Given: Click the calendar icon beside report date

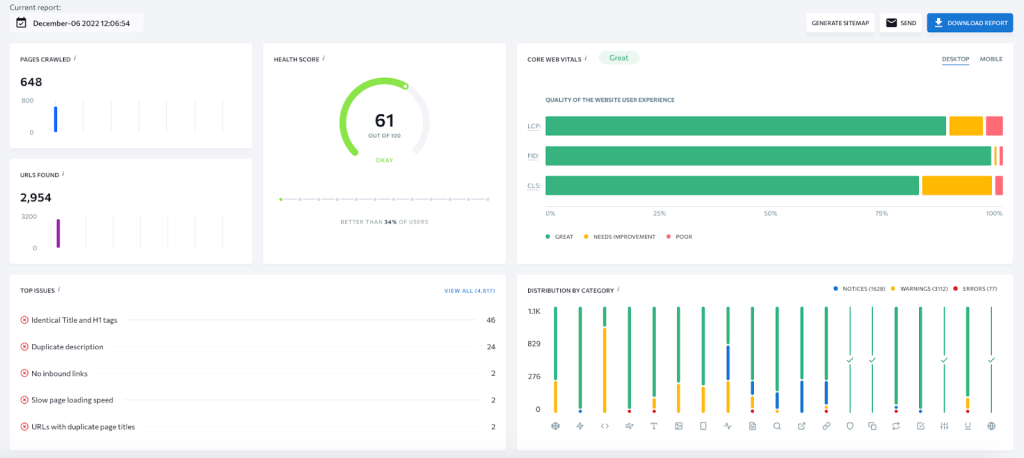Looking at the screenshot, I should coord(21,23).
